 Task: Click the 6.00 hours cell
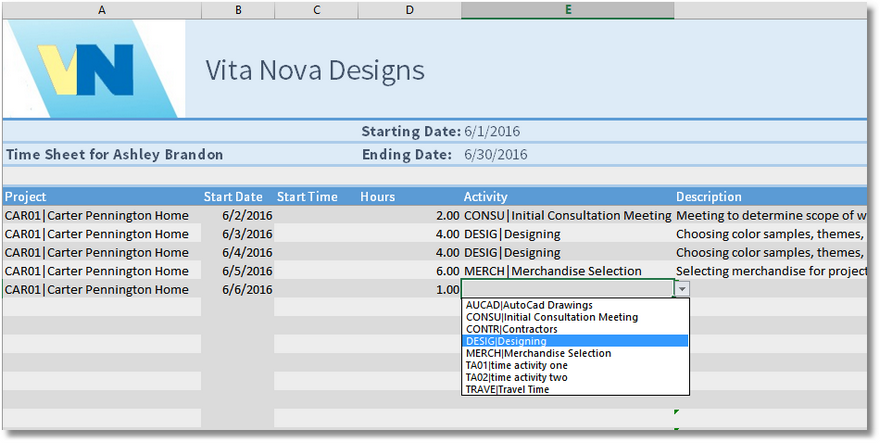coord(410,271)
